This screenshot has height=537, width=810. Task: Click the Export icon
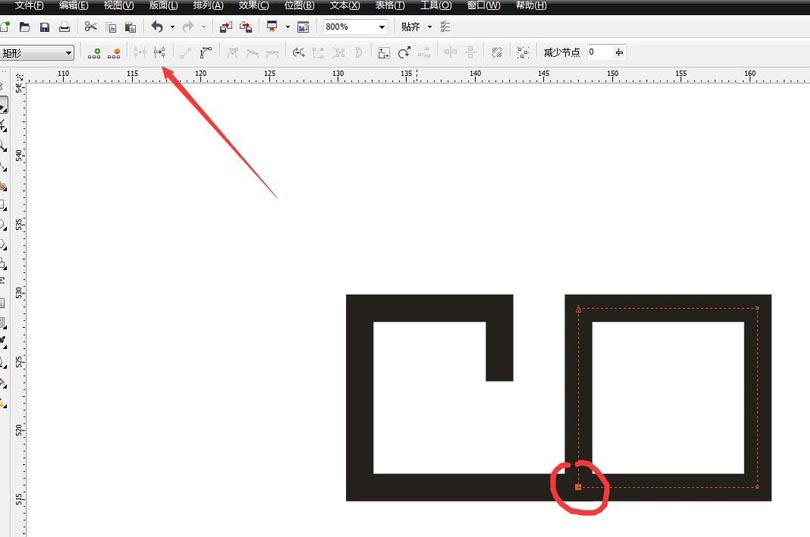(x=246, y=27)
